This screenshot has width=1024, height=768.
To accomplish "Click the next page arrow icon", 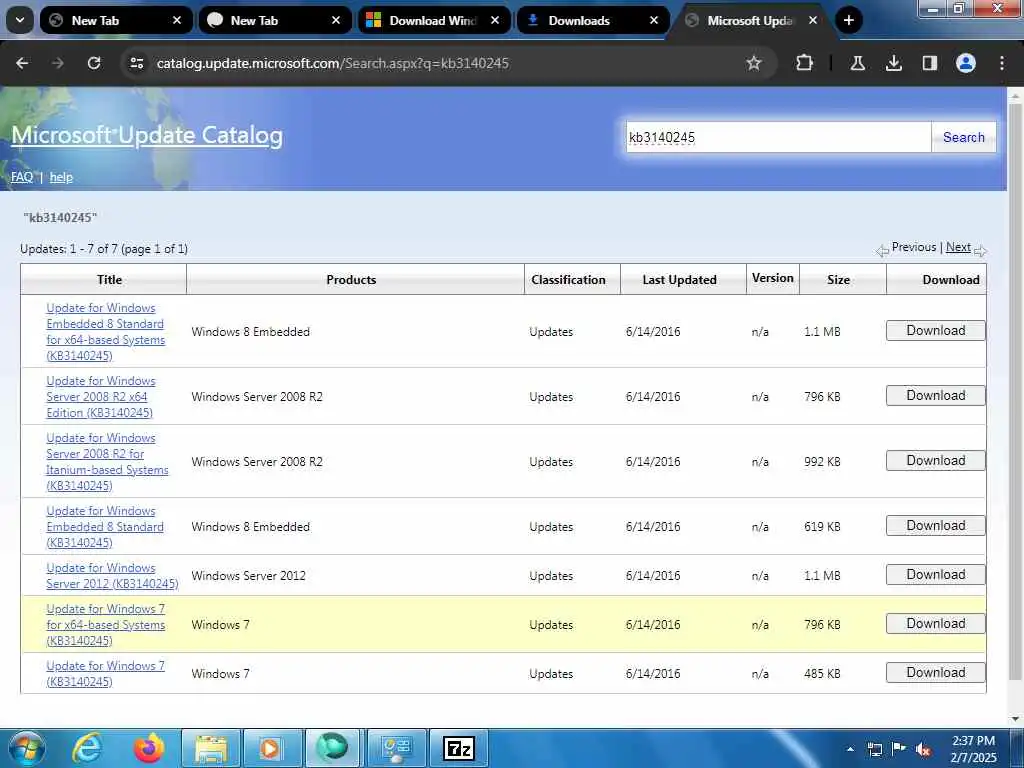I will tap(980, 250).
